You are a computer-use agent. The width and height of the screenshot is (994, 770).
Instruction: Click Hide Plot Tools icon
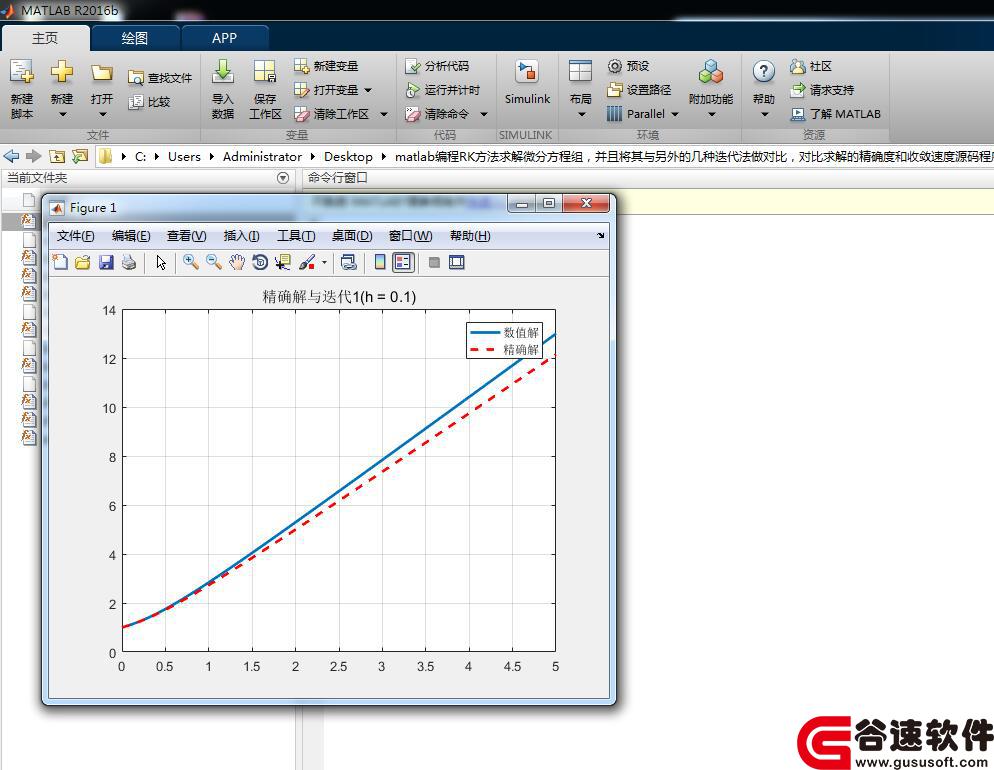(434, 262)
